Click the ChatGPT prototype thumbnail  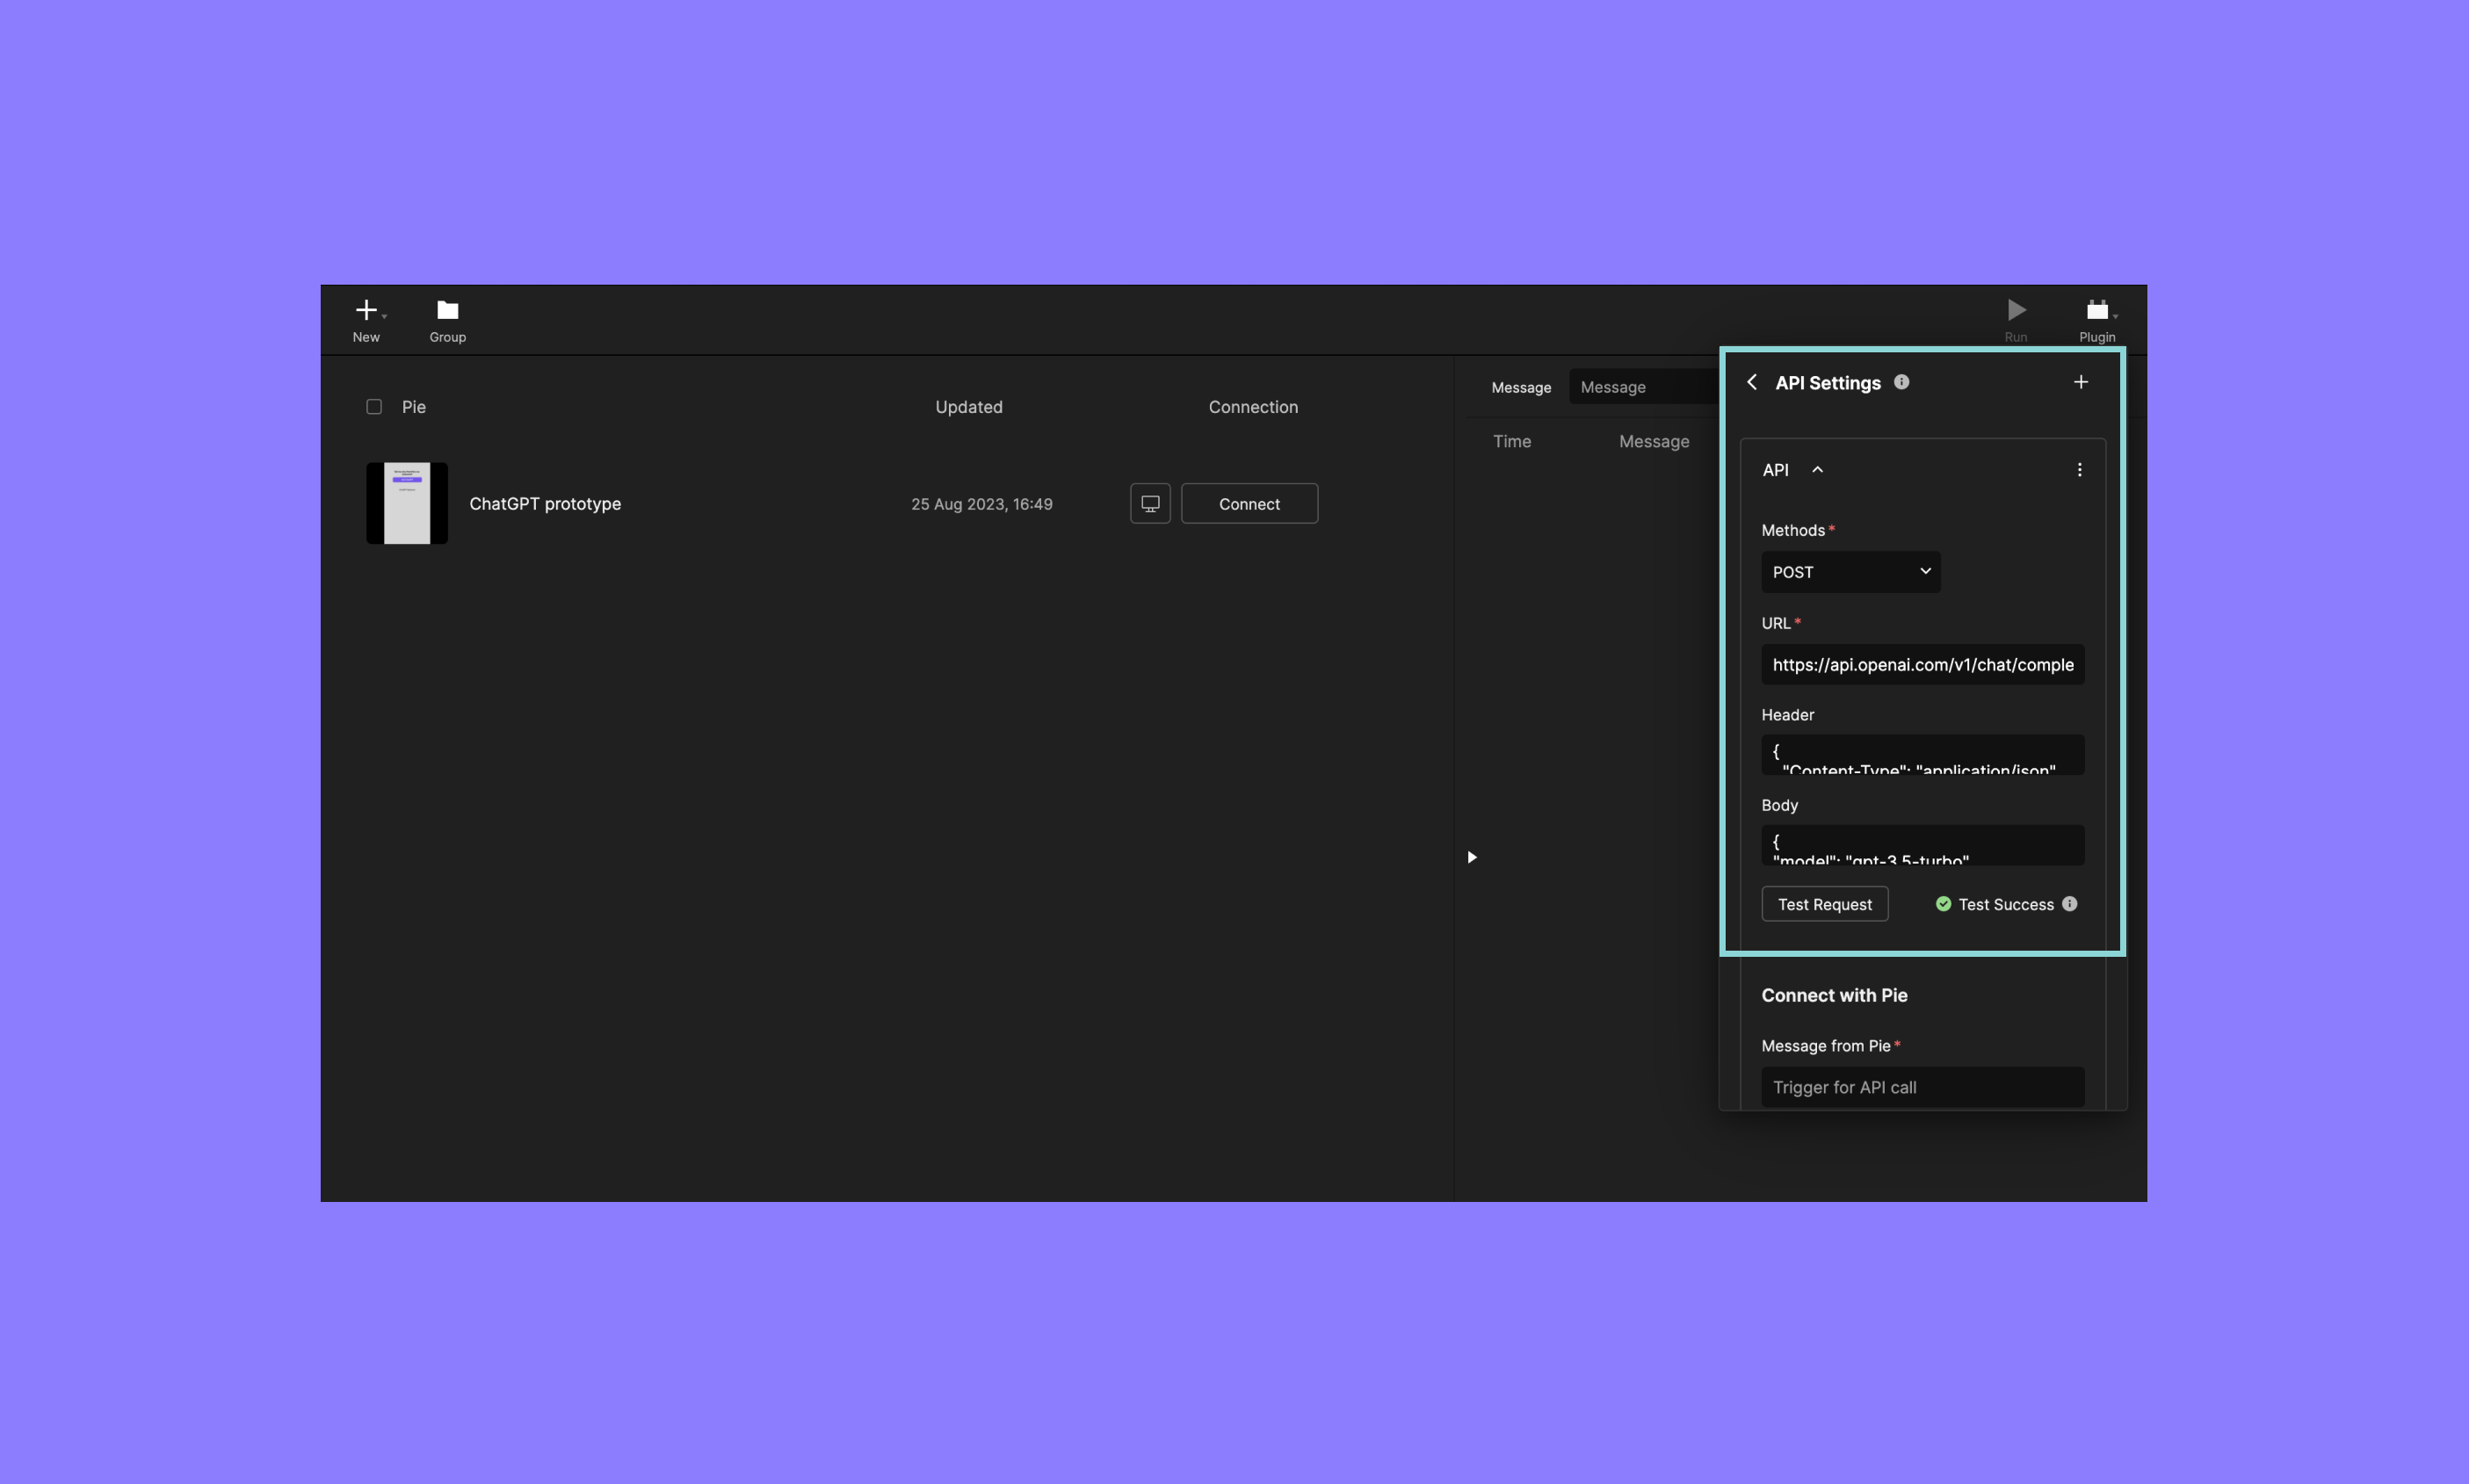click(406, 503)
